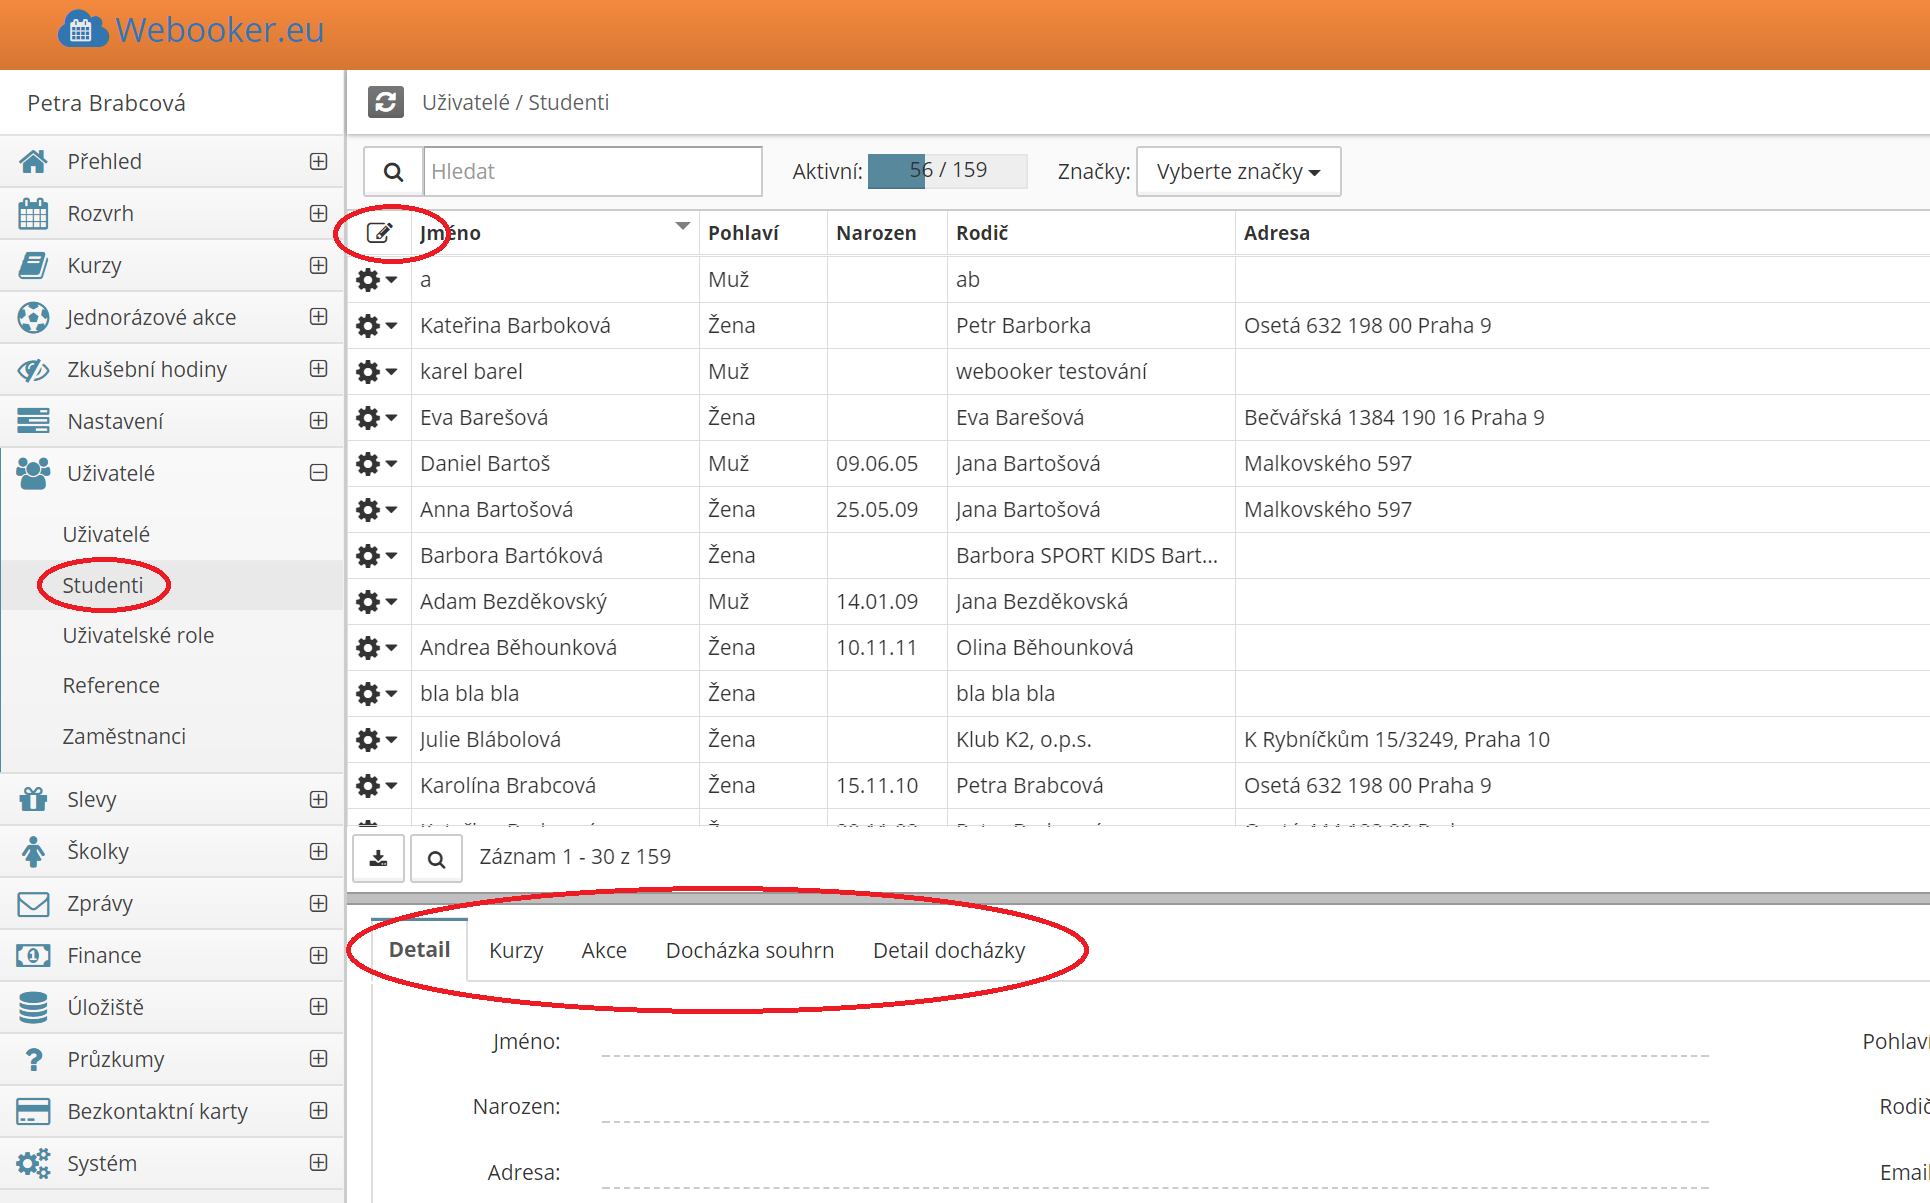Switch to the Docházka souhrn tab
The width and height of the screenshot is (1930, 1203).
(749, 950)
